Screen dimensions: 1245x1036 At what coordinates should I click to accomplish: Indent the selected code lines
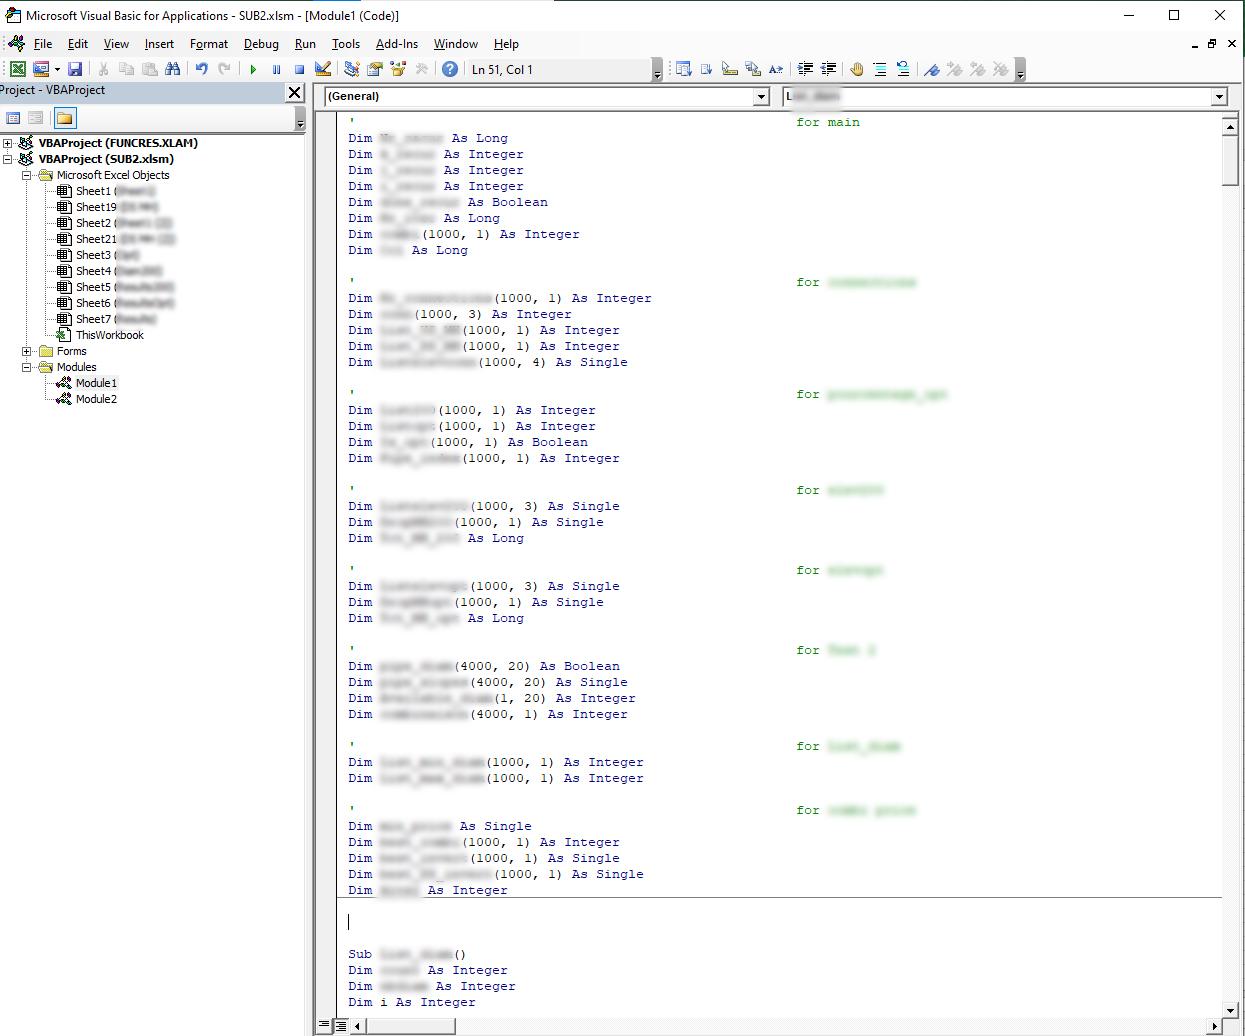pos(805,69)
